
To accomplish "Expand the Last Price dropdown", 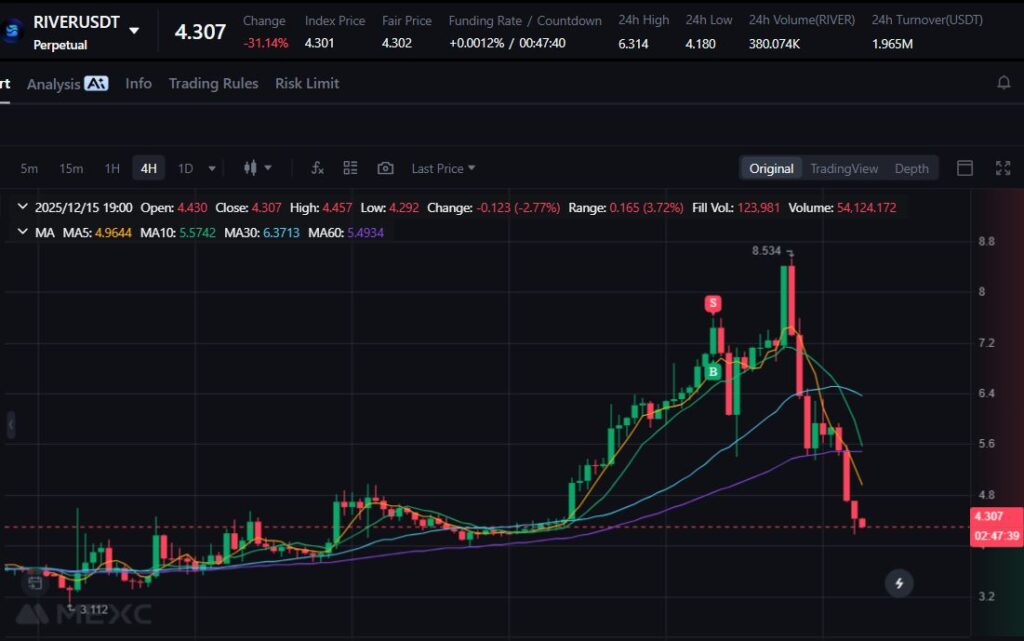I will [443, 168].
